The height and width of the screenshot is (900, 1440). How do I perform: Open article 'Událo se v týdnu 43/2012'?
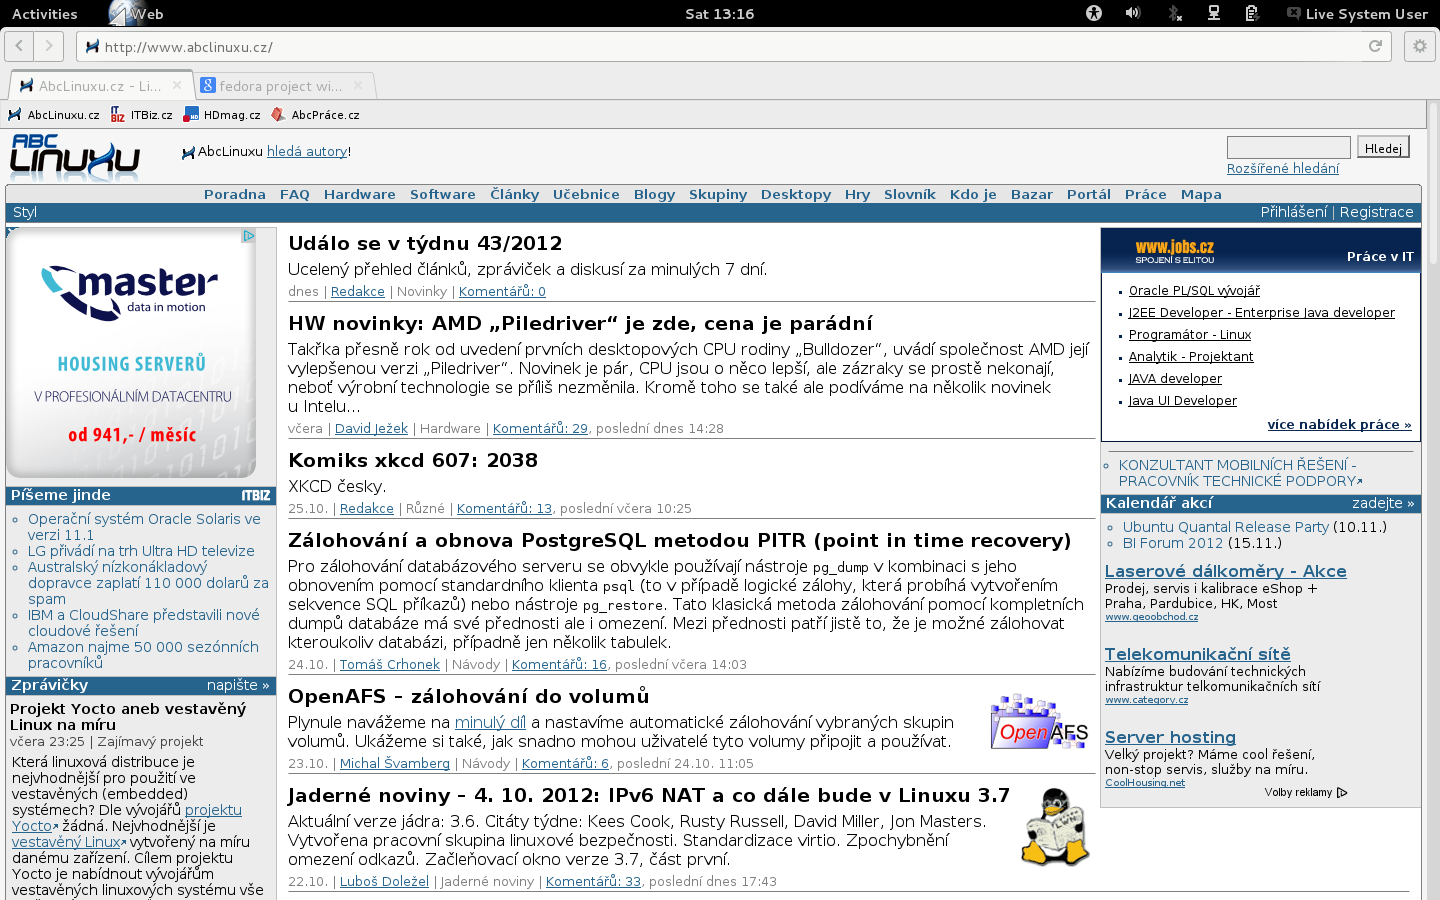point(425,243)
